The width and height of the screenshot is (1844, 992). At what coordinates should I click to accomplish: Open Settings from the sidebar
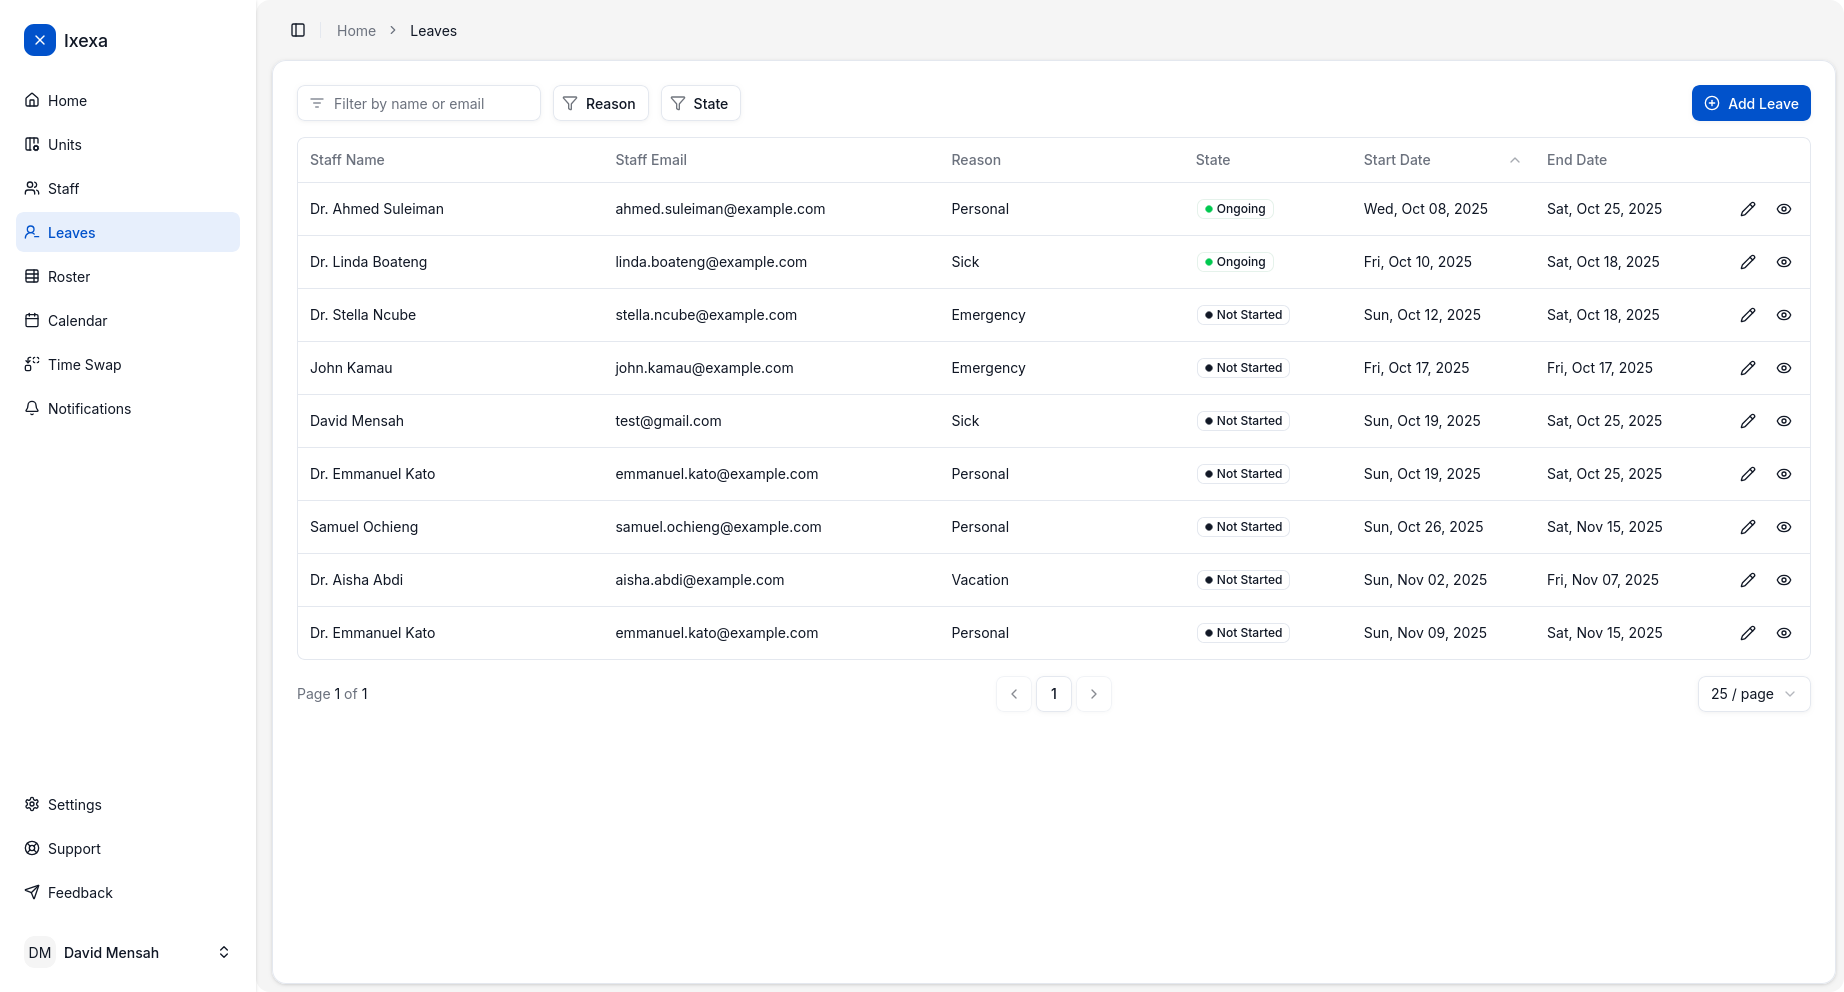74,805
